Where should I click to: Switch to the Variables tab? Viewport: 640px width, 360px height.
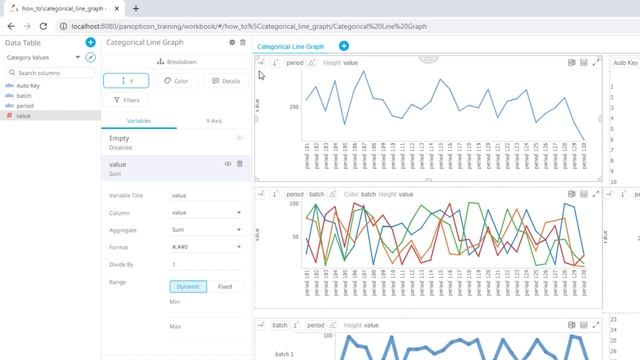(139, 121)
